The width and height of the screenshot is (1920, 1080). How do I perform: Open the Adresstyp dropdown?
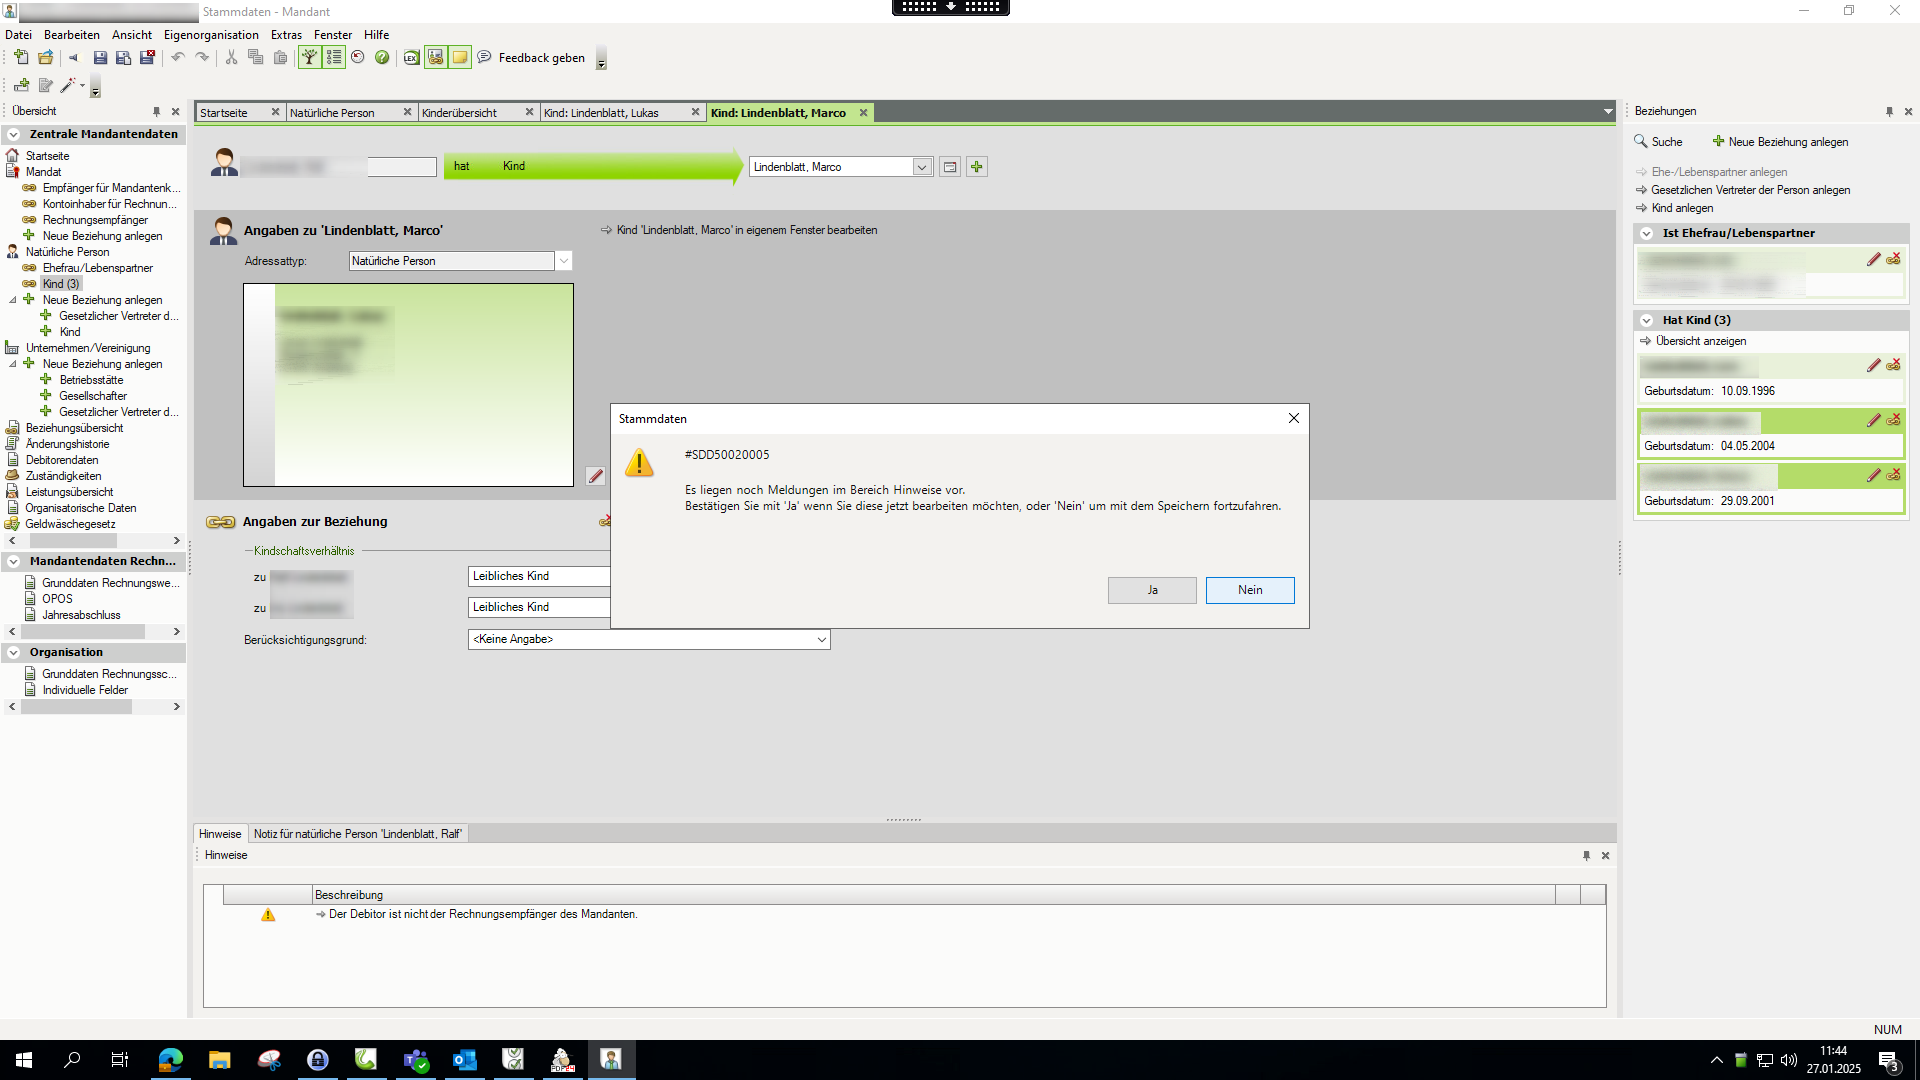click(x=564, y=261)
